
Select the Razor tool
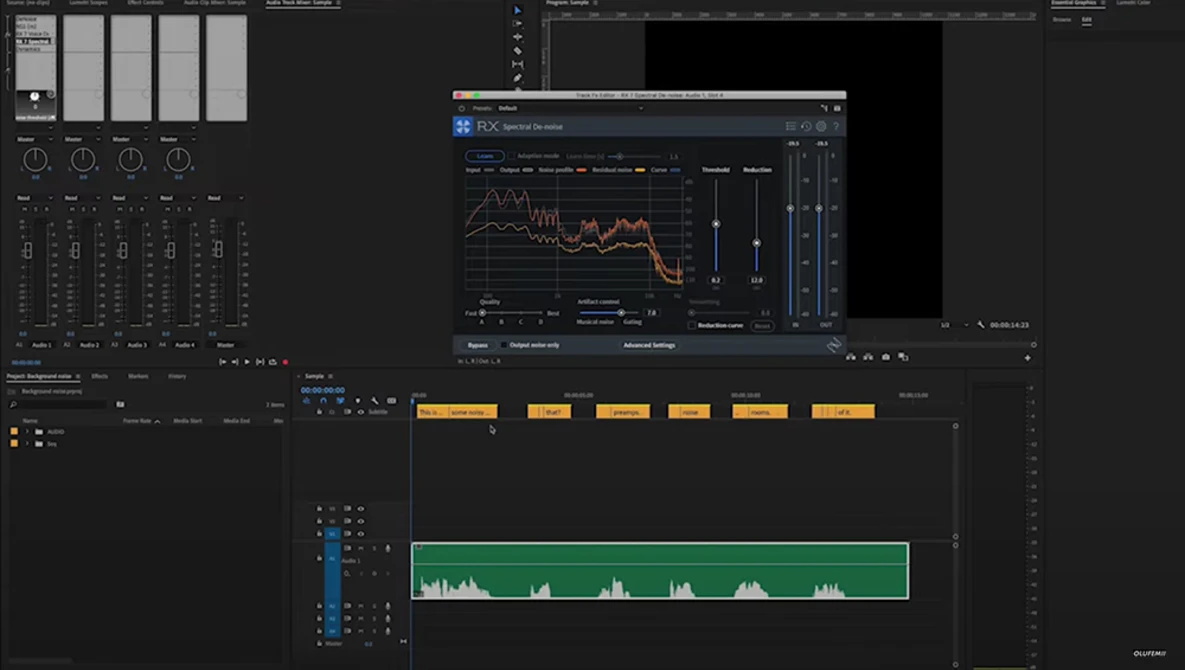click(518, 51)
